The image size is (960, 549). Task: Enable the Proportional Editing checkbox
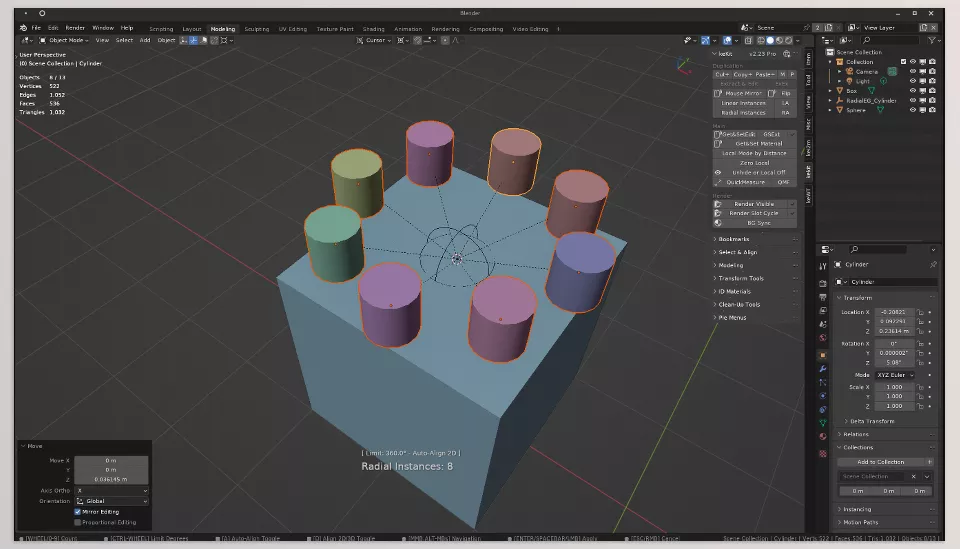[x=78, y=522]
